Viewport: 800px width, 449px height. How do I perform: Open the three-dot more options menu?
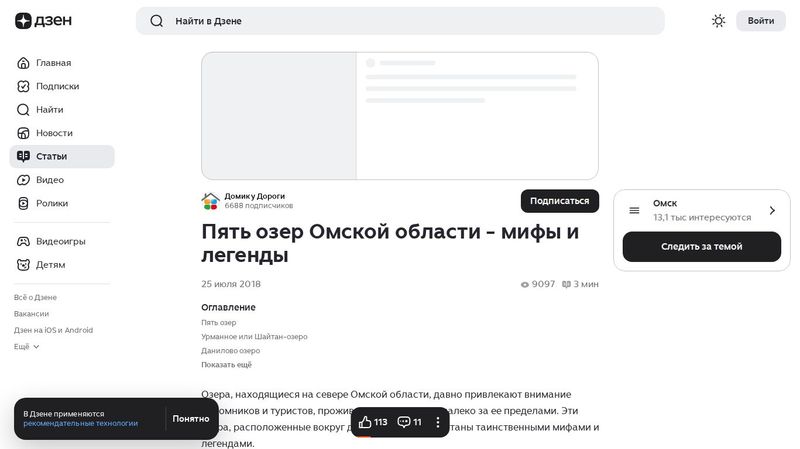tap(437, 422)
